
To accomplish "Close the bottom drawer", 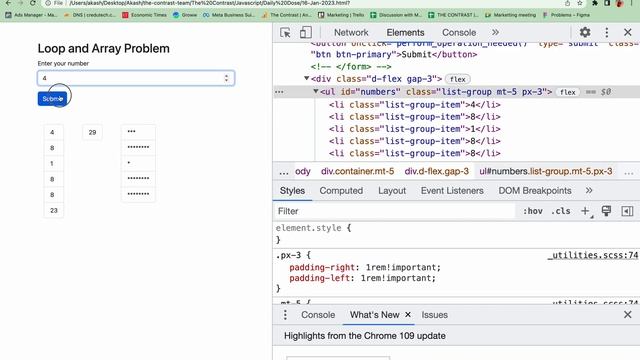I will [x=628, y=315].
